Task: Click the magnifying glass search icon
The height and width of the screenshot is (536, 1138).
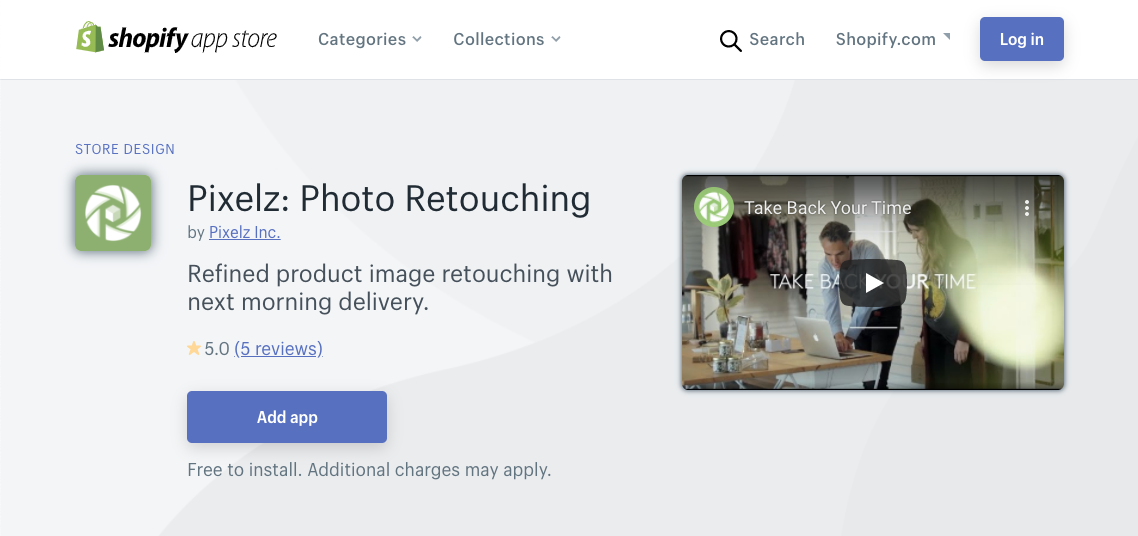Action: (x=731, y=40)
